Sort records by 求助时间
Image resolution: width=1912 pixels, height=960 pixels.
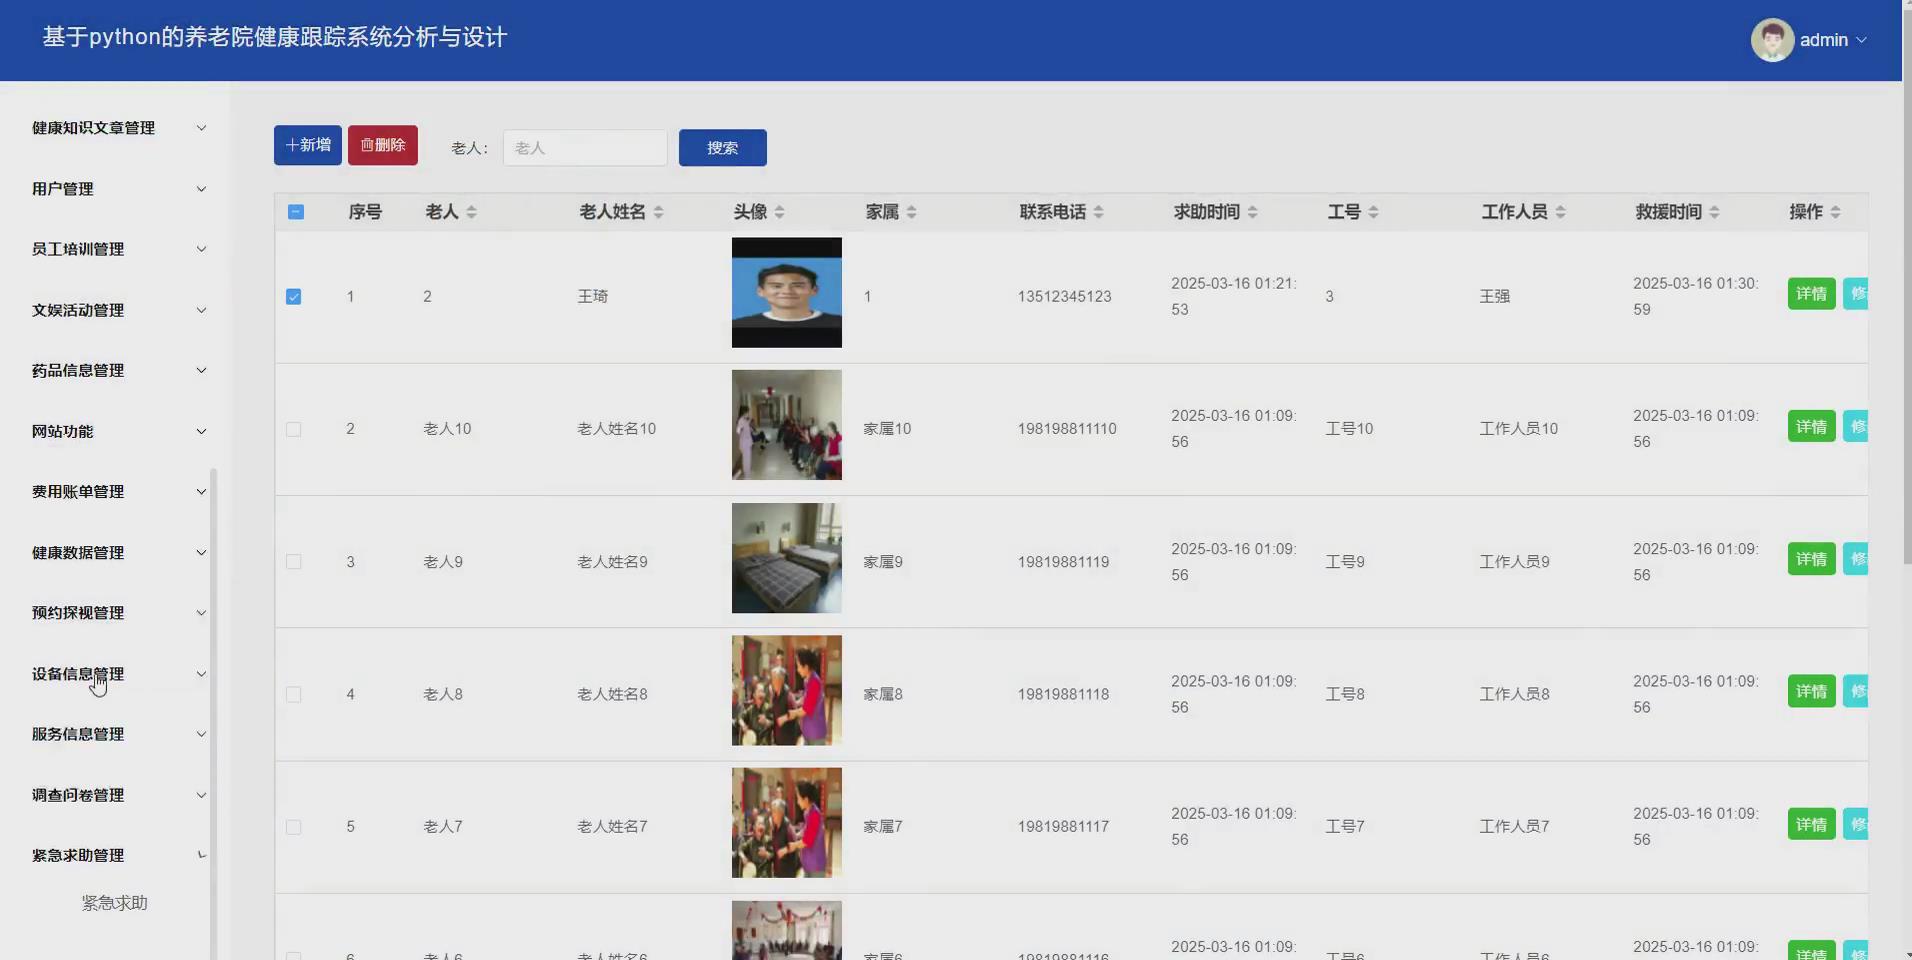[1253, 211]
